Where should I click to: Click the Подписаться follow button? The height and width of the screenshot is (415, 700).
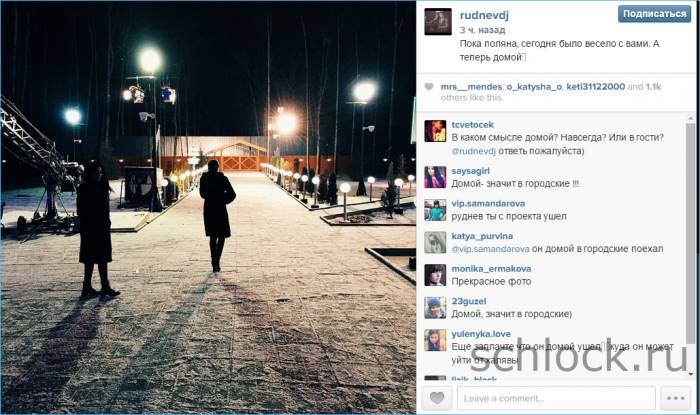coord(654,14)
